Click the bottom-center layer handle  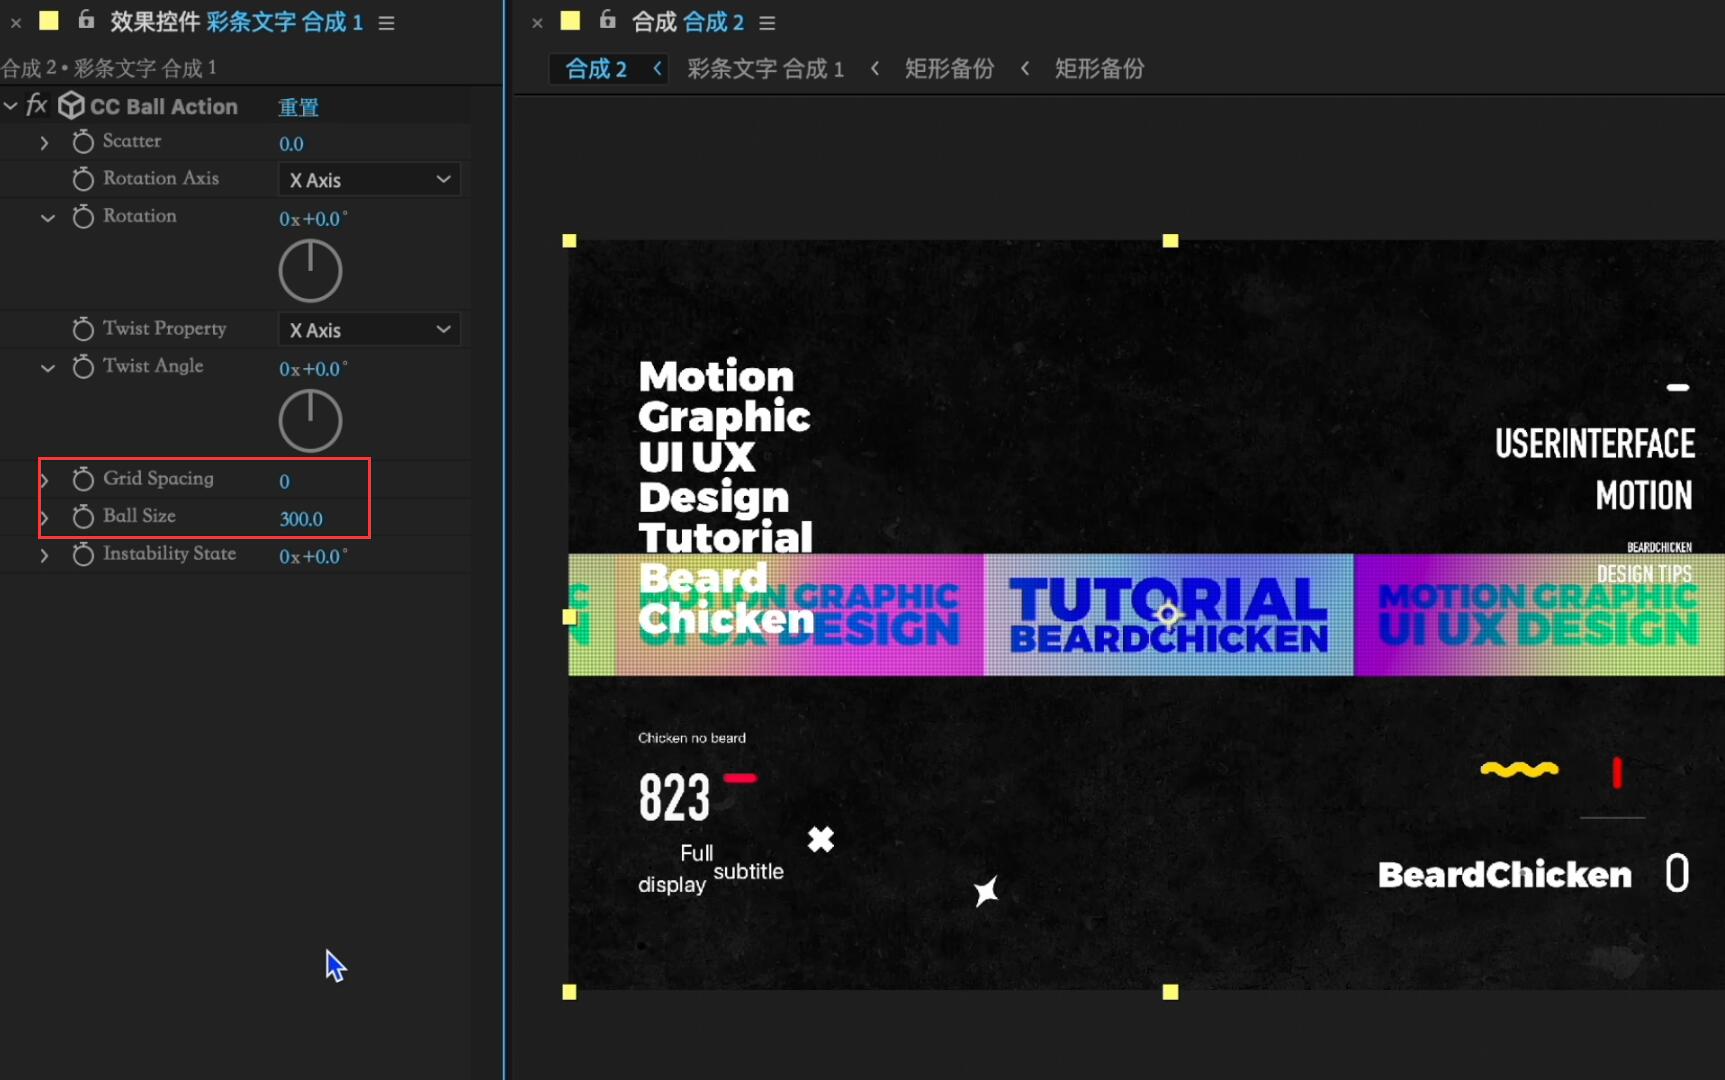pyautogui.click(x=1170, y=992)
